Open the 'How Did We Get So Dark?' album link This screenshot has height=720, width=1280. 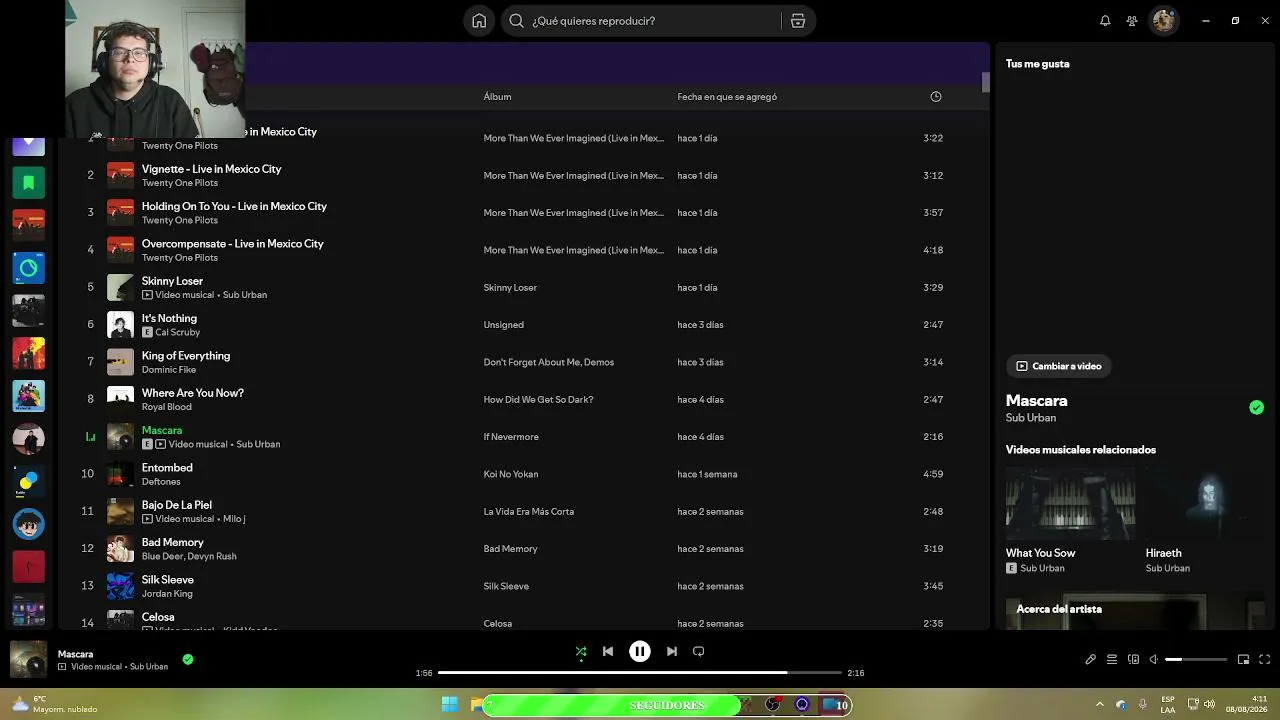pyautogui.click(x=538, y=400)
